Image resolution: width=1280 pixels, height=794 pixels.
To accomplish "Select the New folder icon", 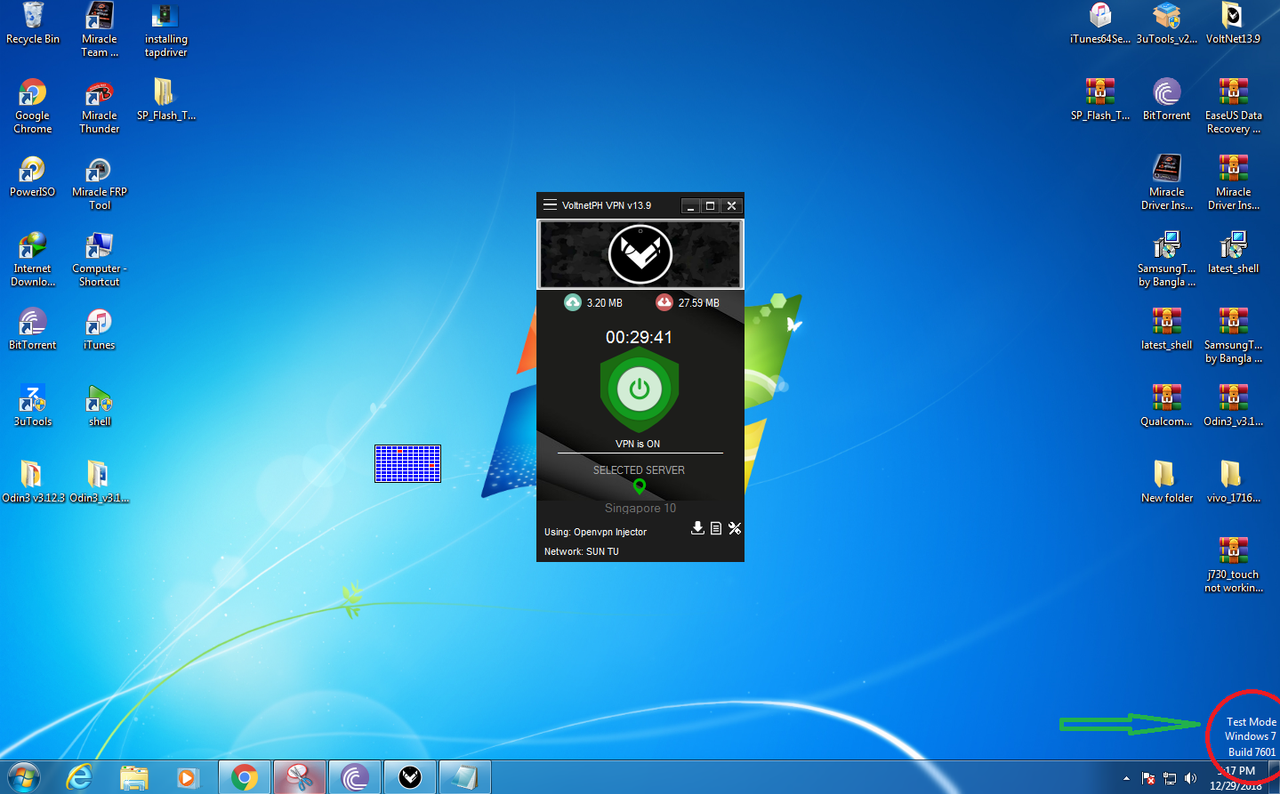I will [1167, 483].
